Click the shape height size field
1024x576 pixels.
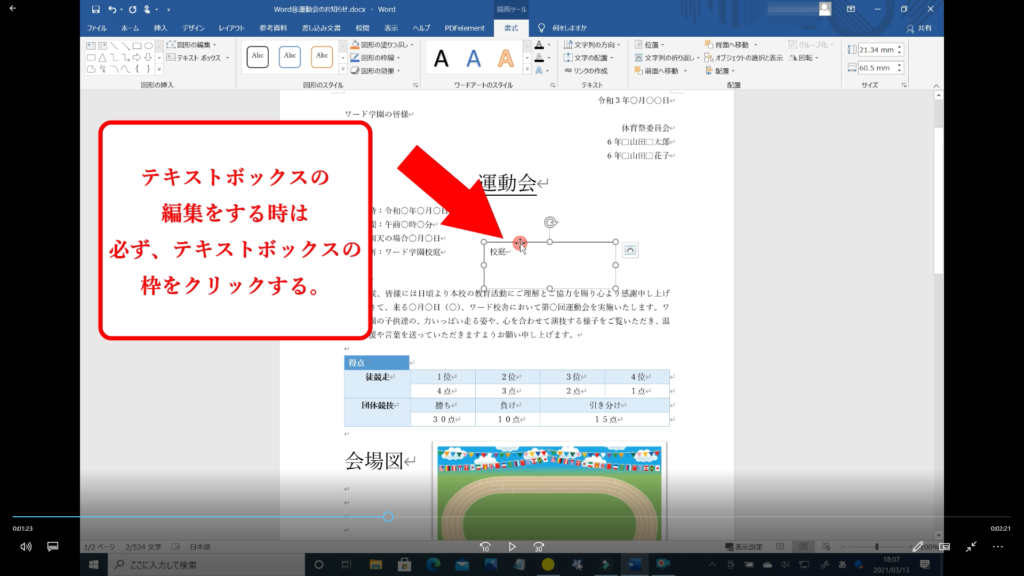(x=875, y=50)
